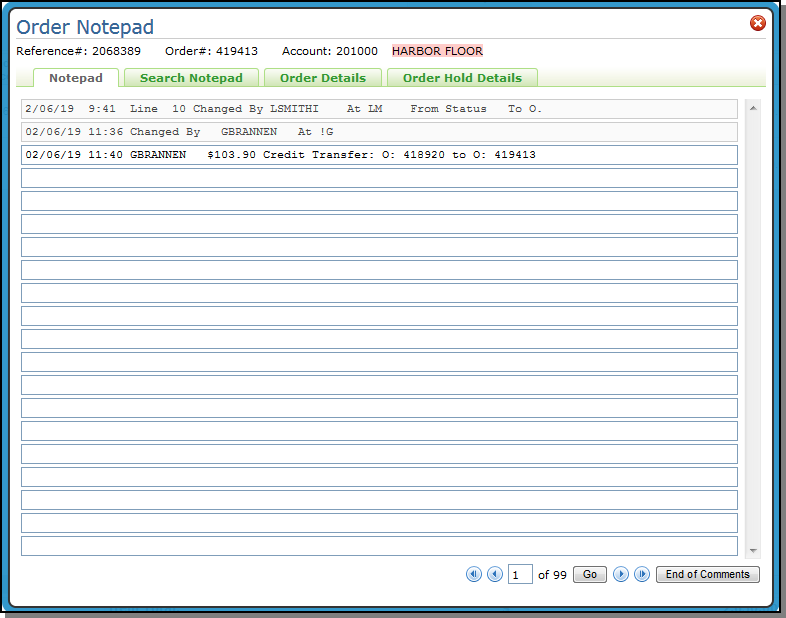Jump to last comments page
Viewport: 786px width, 618px height.
(642, 574)
